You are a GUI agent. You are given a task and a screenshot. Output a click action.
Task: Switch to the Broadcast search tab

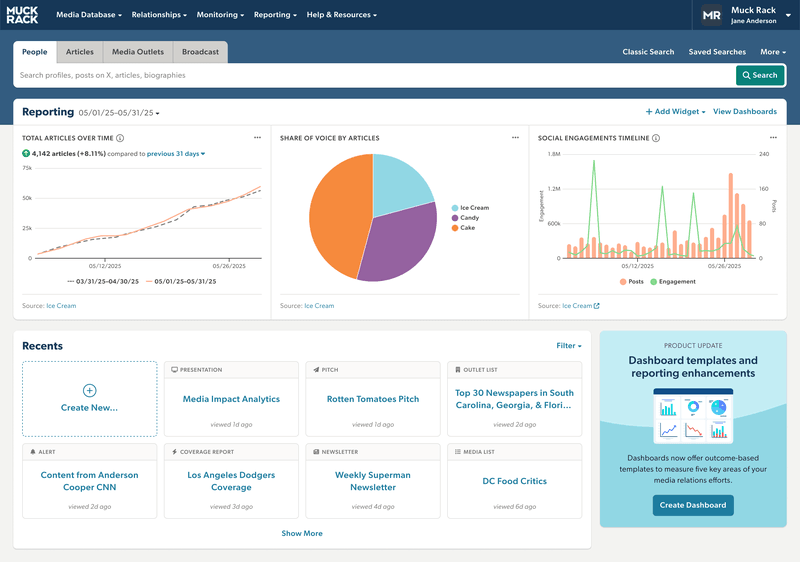pyautogui.click(x=200, y=52)
